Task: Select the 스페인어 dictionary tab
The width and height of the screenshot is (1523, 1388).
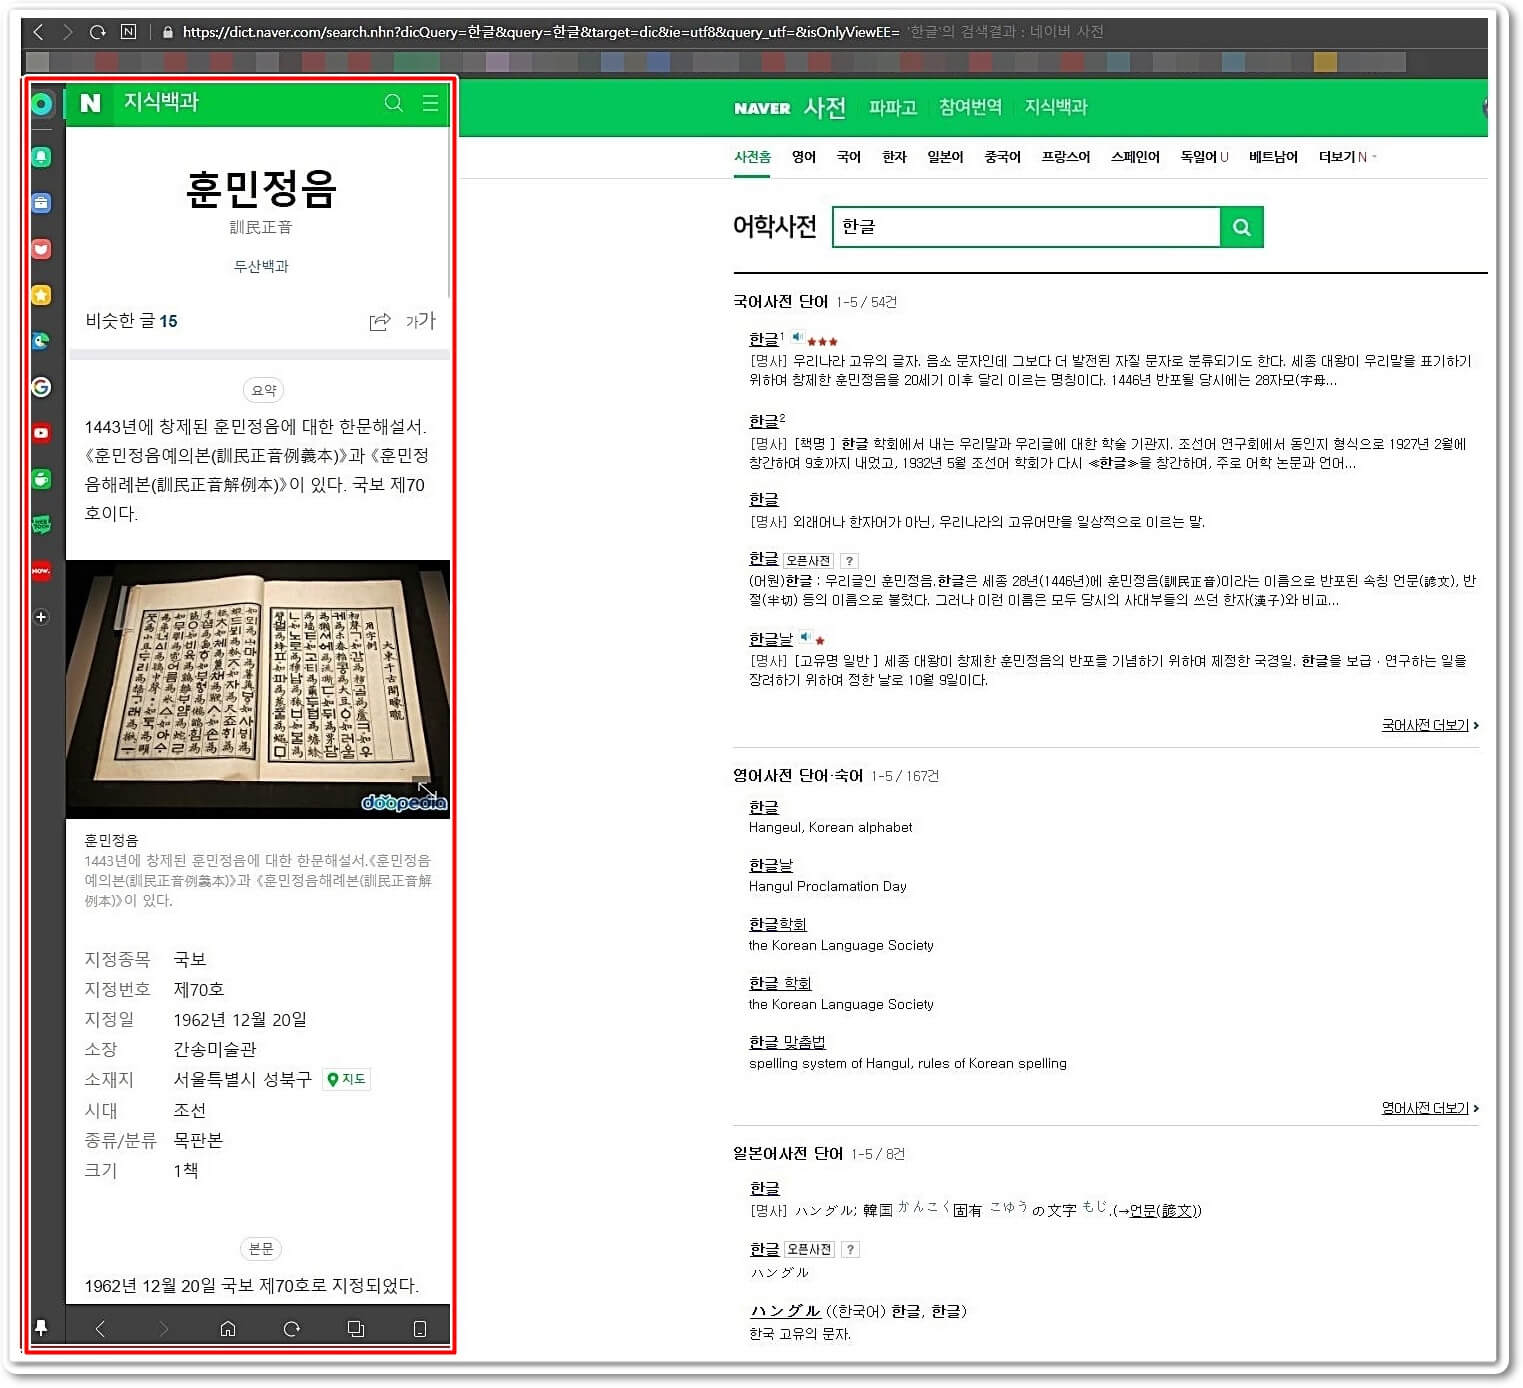Action: (1135, 157)
